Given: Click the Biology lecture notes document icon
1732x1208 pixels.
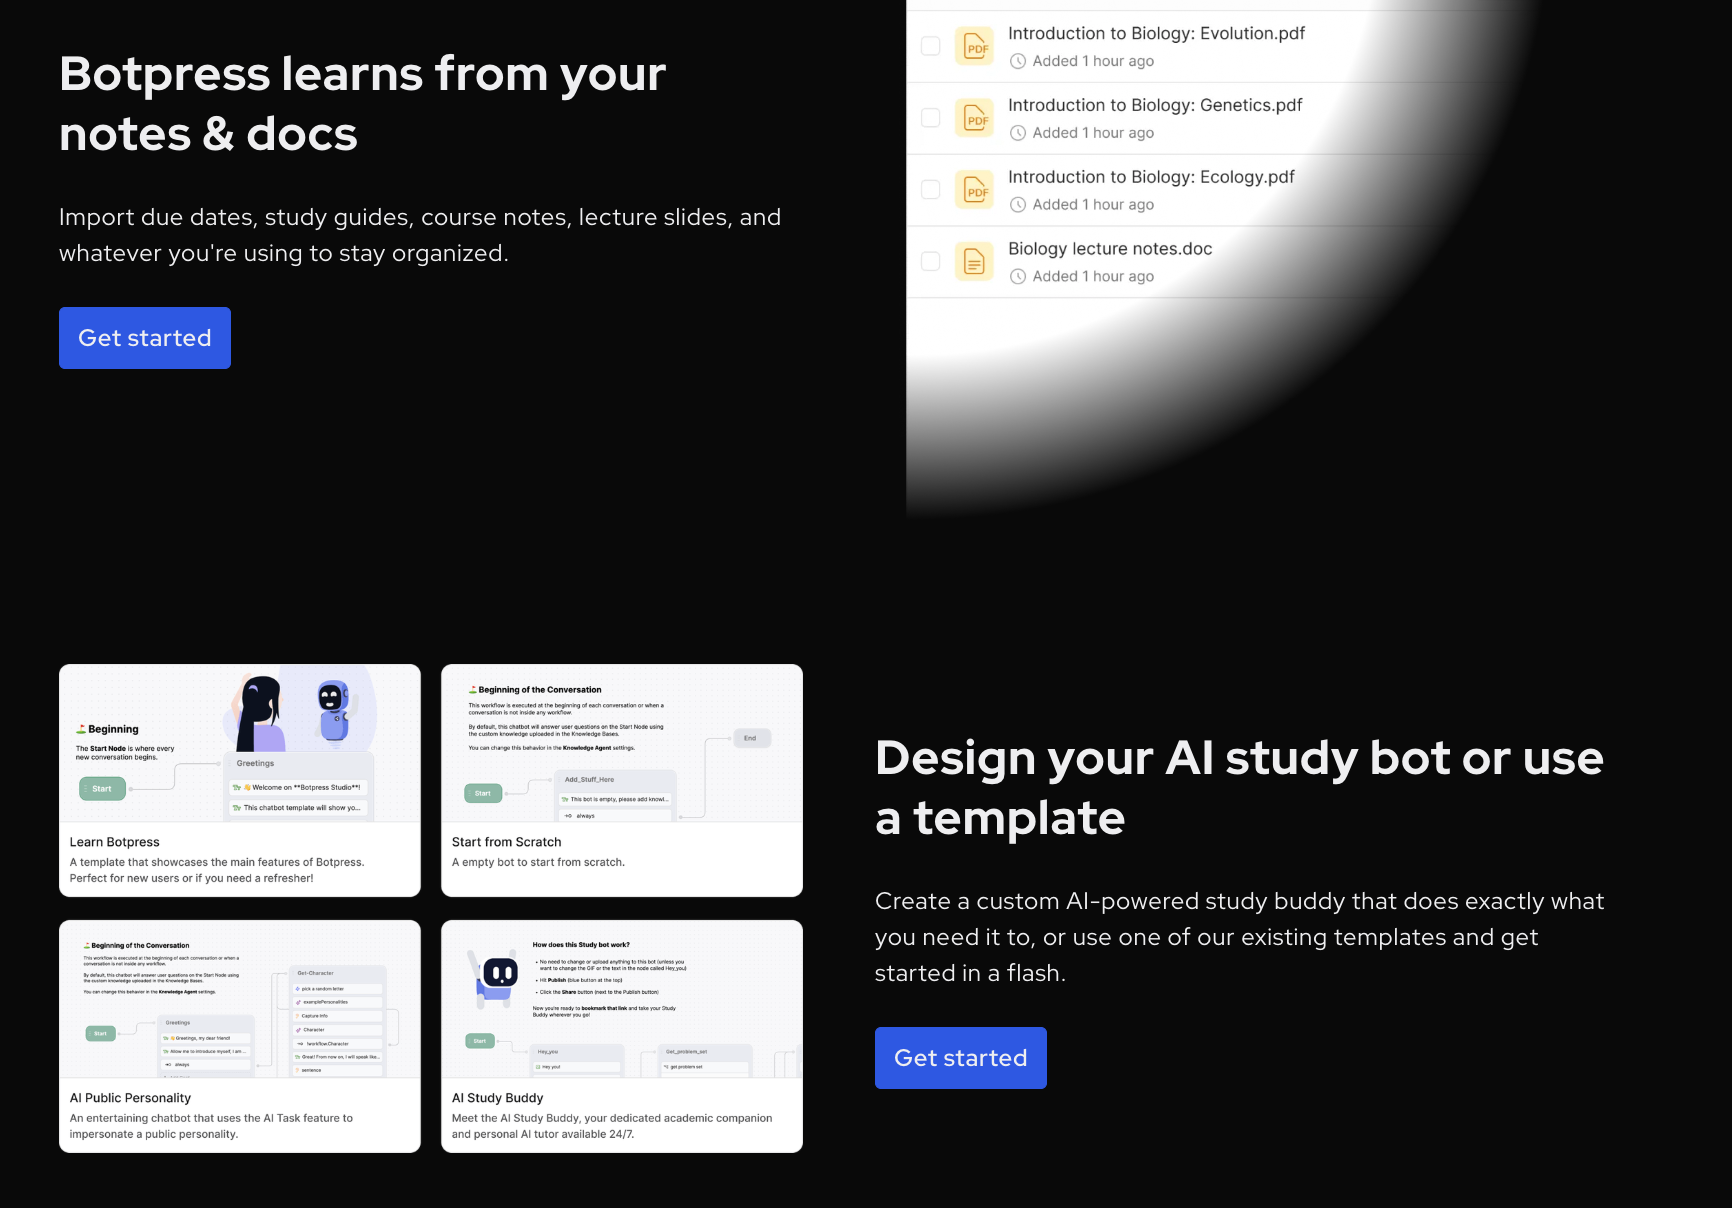Looking at the screenshot, I should pos(974,262).
